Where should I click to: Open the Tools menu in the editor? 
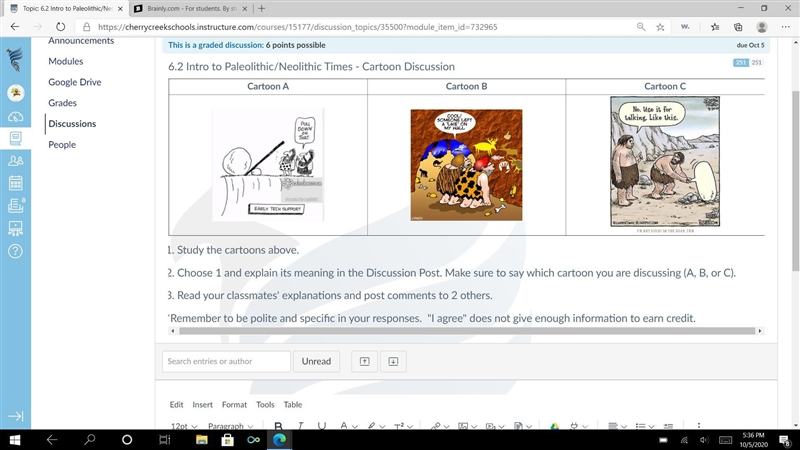pyautogui.click(x=265, y=405)
